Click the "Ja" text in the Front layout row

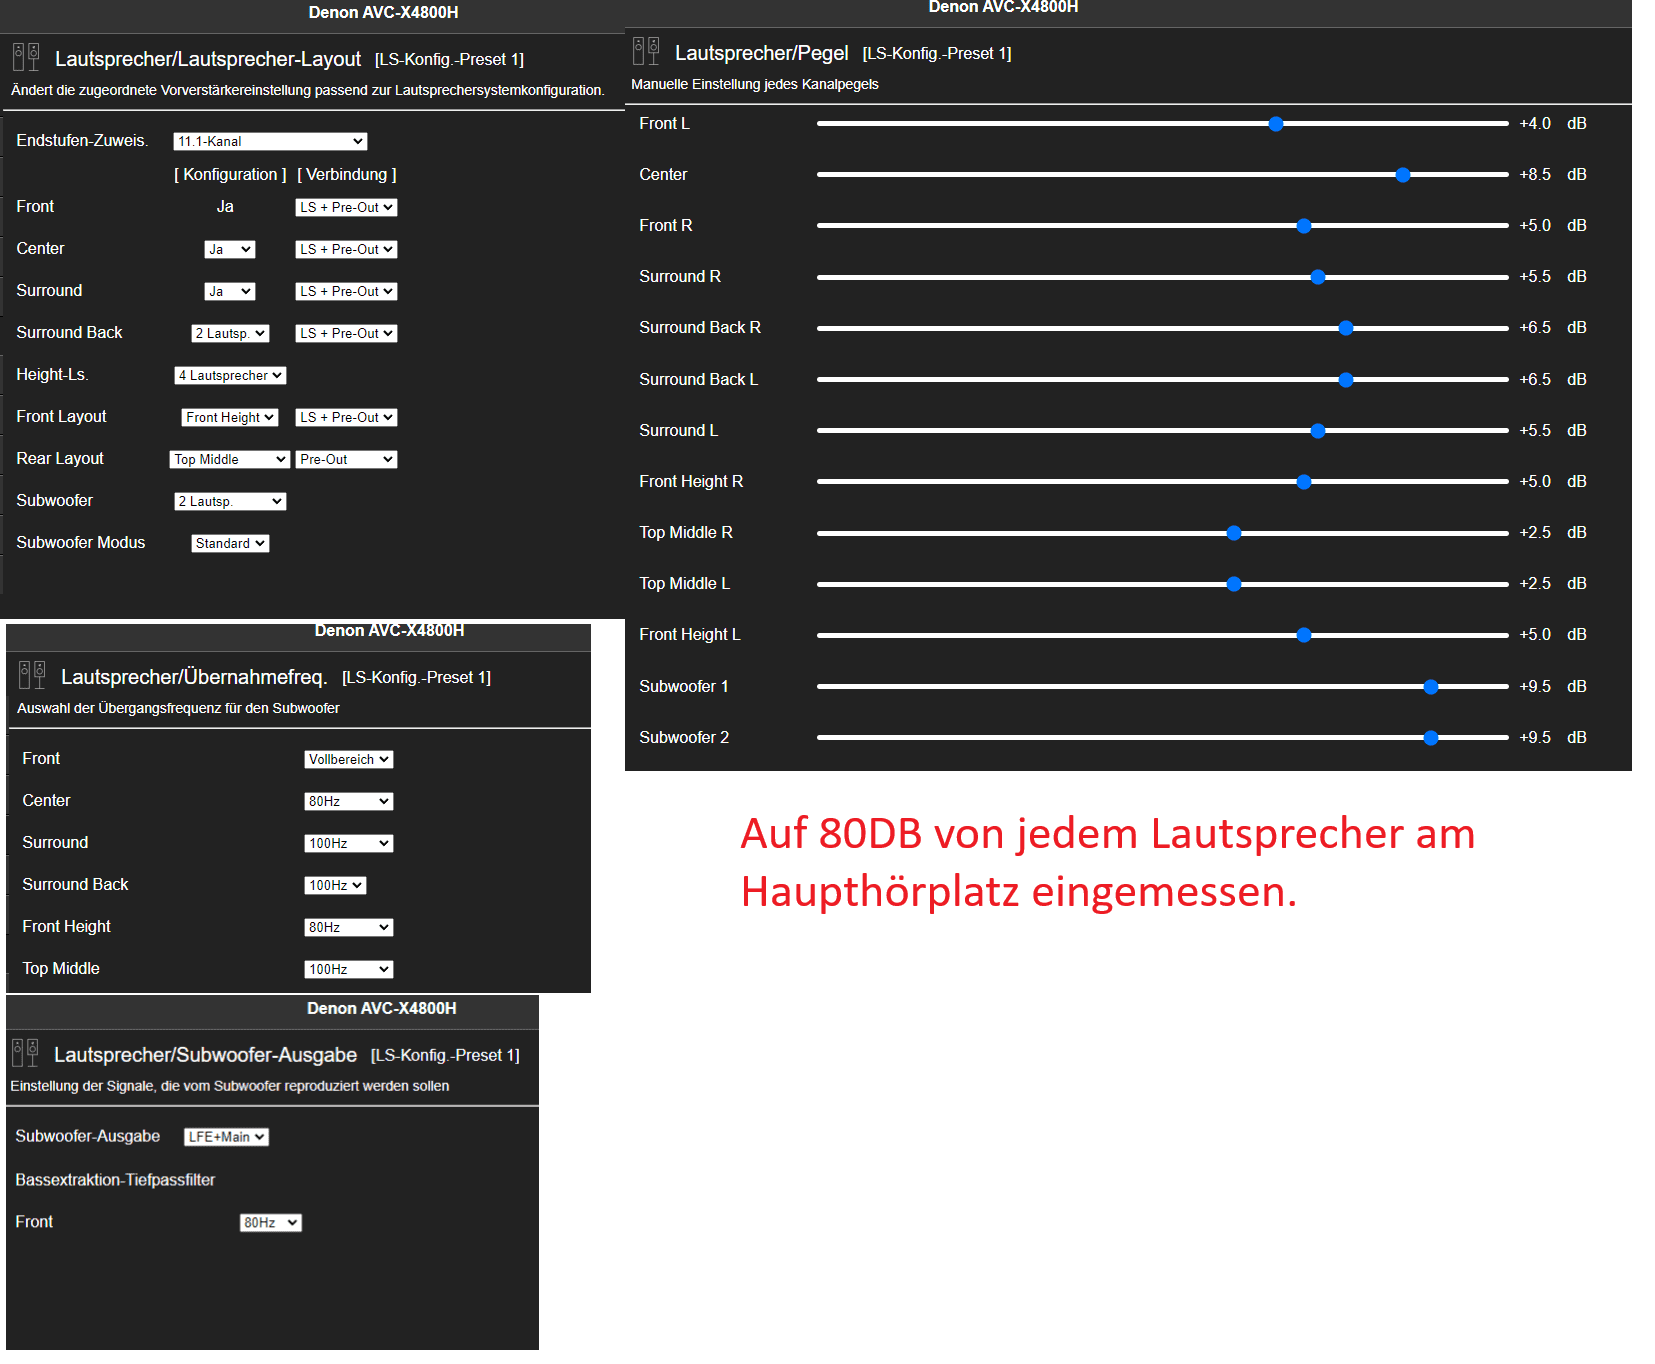pyautogui.click(x=225, y=206)
